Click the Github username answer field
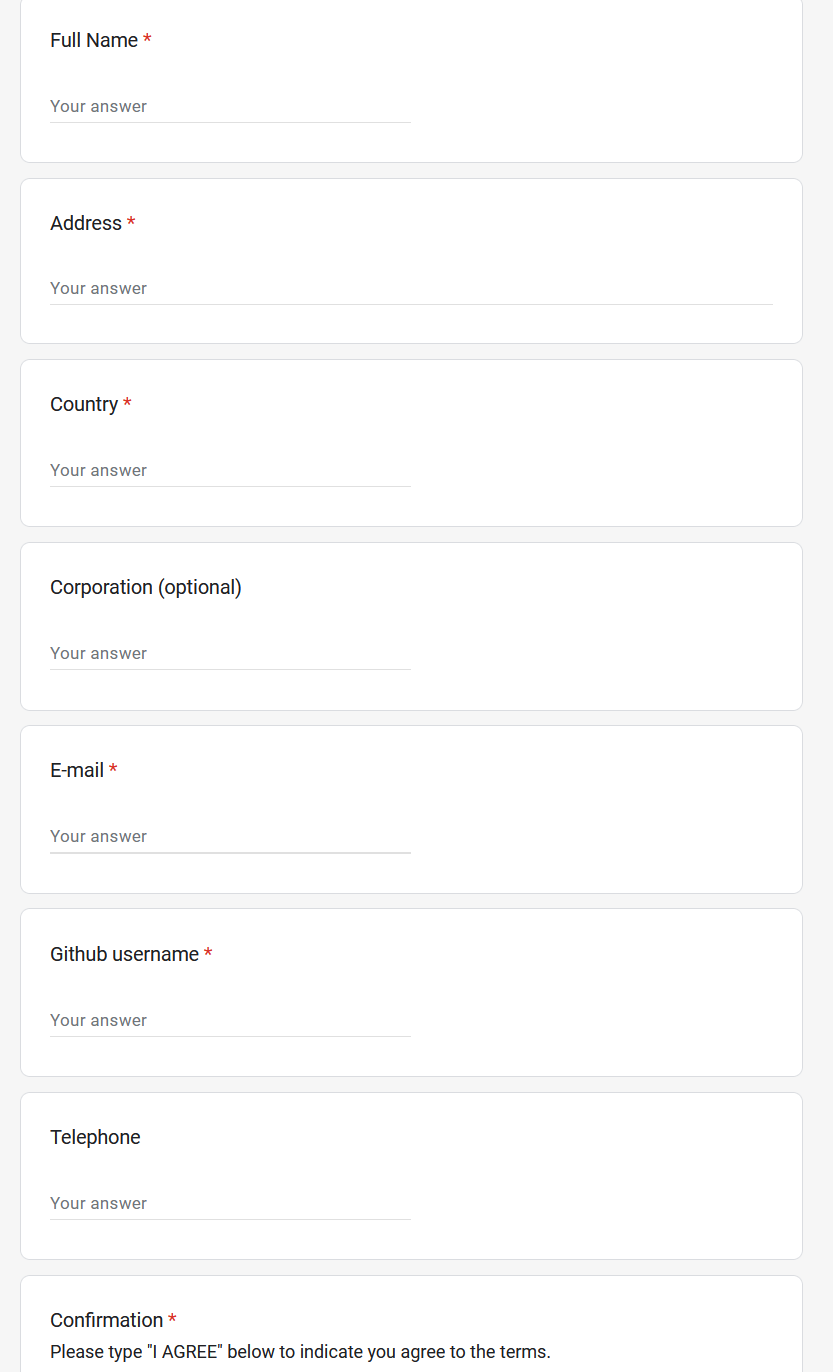Image resolution: width=833 pixels, height=1372 pixels. tap(230, 1020)
